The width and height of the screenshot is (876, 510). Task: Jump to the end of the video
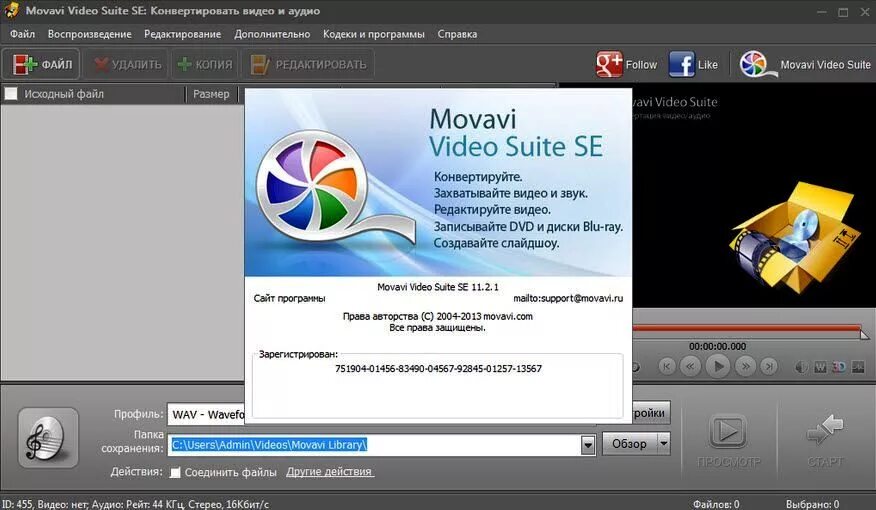pos(769,366)
